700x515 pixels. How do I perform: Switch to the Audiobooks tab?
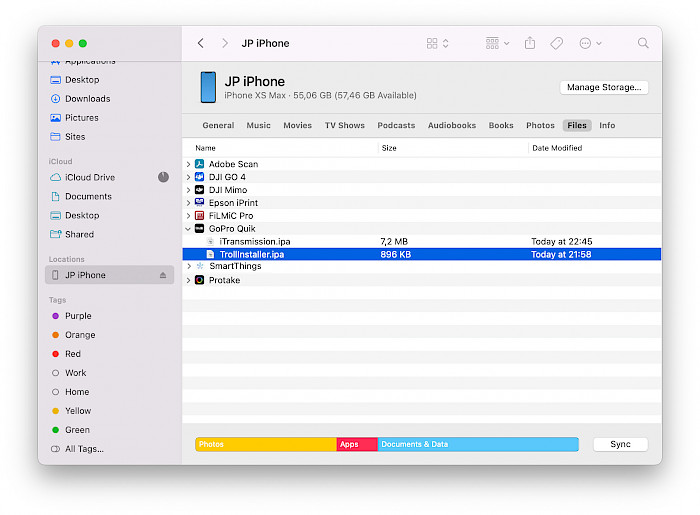pyautogui.click(x=452, y=125)
